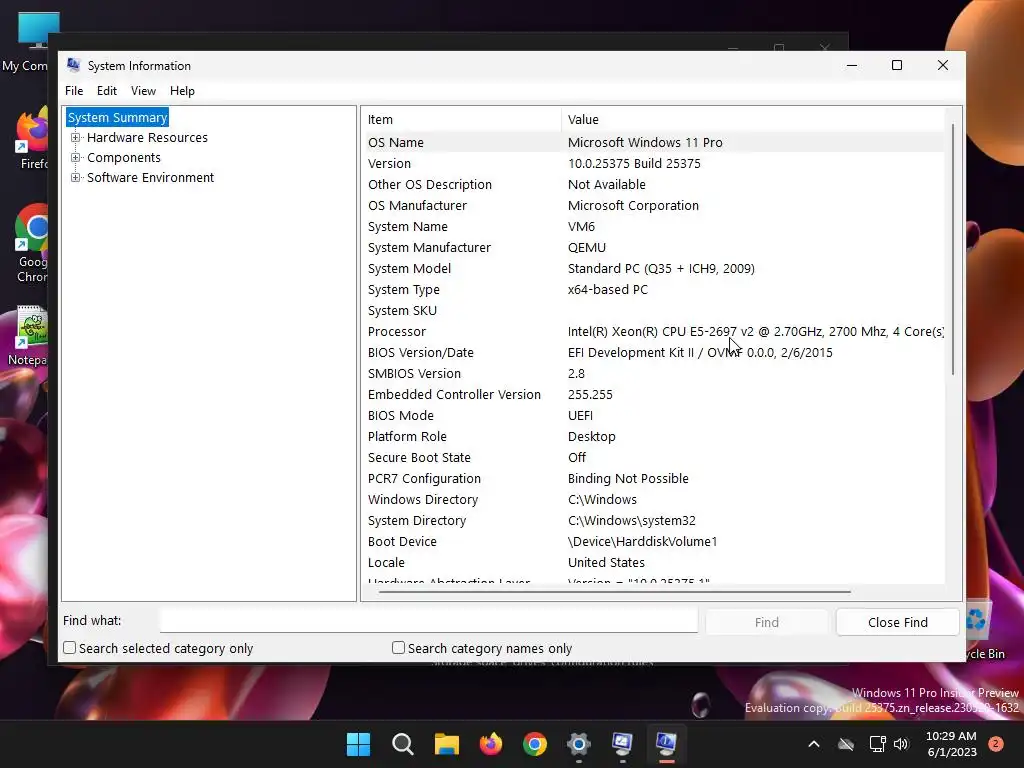
Task: Select the Secure Boot State row
Action: (654, 457)
